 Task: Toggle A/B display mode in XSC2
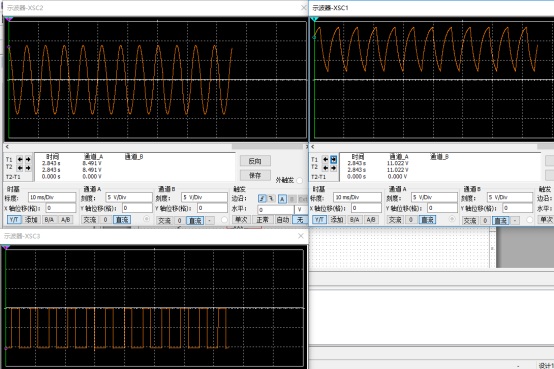click(65, 219)
